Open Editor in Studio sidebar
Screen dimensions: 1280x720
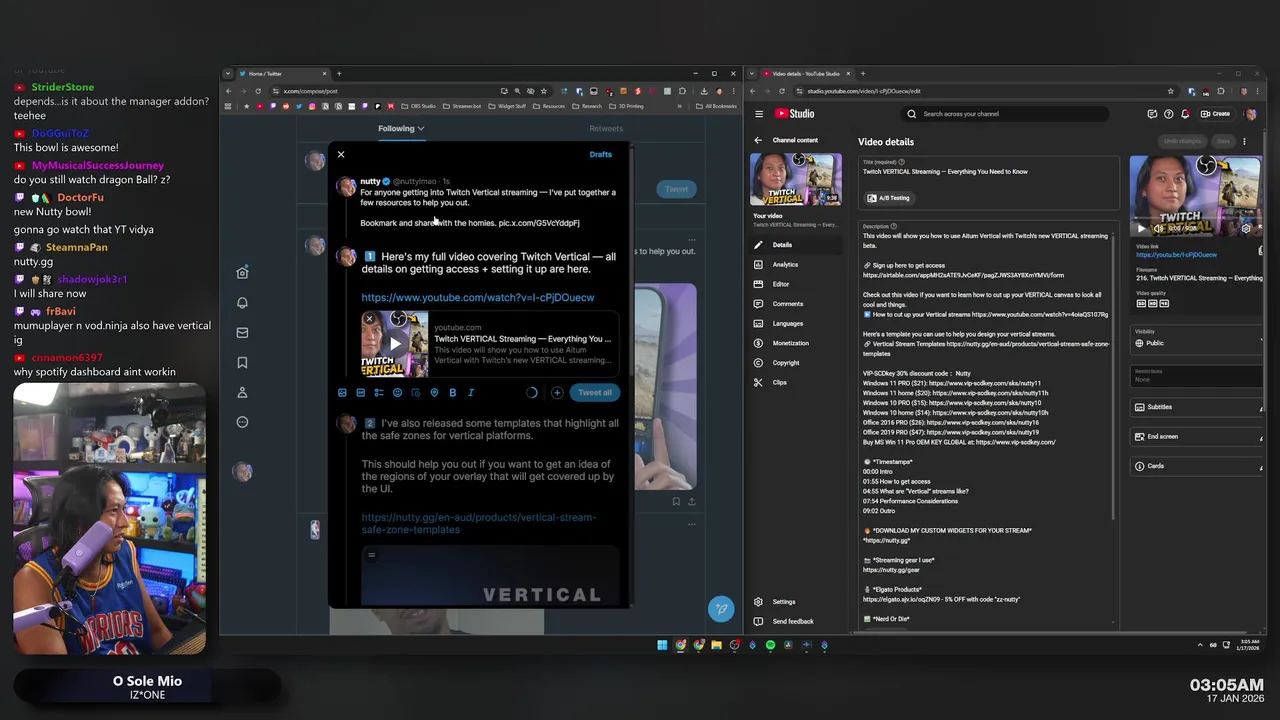796,284
